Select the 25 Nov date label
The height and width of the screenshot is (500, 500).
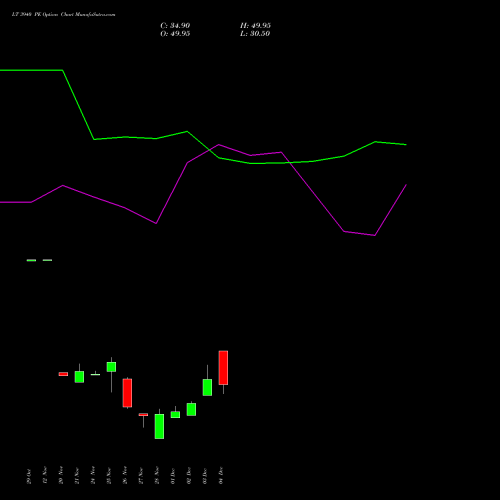(x=109, y=475)
